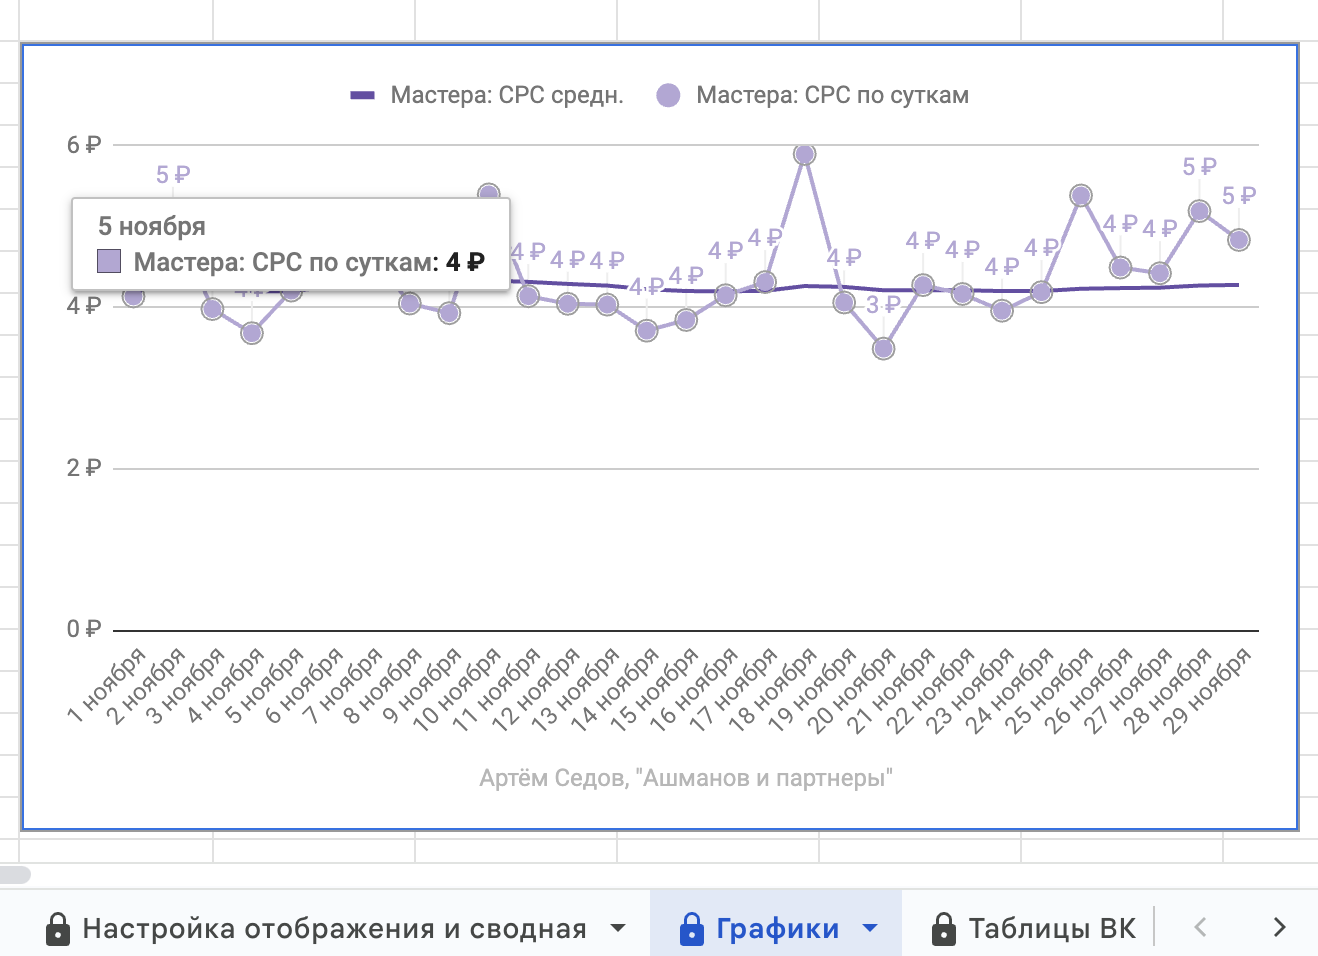Click the chart caption Артём Седов, Ашманов и партнеры
Viewport: 1318px width, 956px height.
click(x=686, y=778)
